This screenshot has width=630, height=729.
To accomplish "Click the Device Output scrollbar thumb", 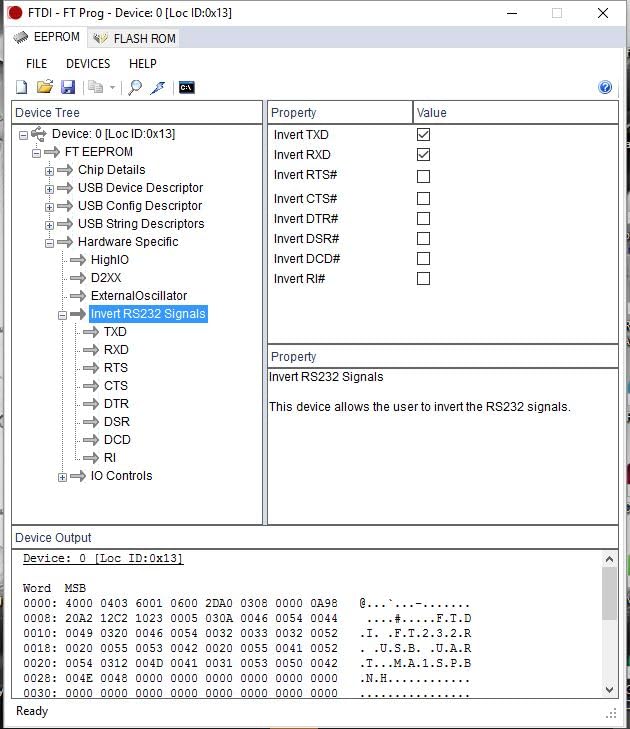I will 609,594.
